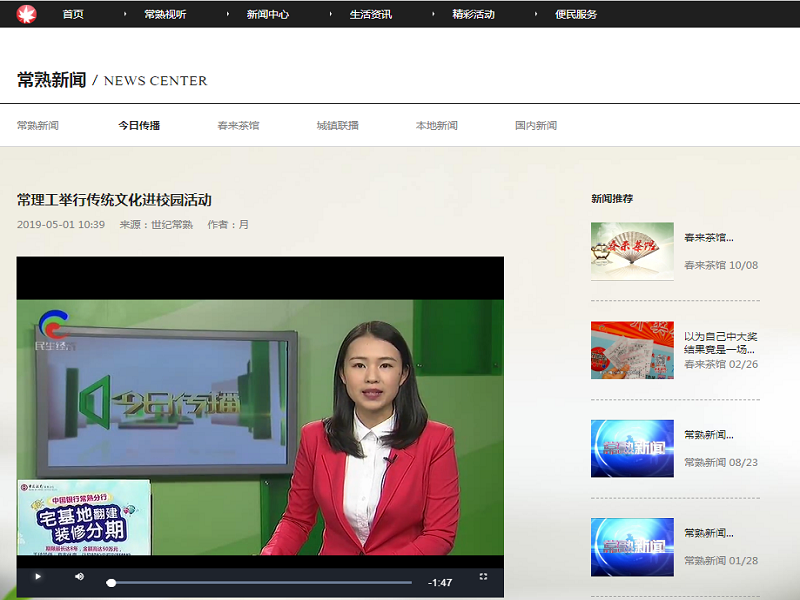Viewport: 800px width, 600px height.
Task: Open 春来茶馆 fan thumbnail dated 10/08
Action: pos(632,251)
